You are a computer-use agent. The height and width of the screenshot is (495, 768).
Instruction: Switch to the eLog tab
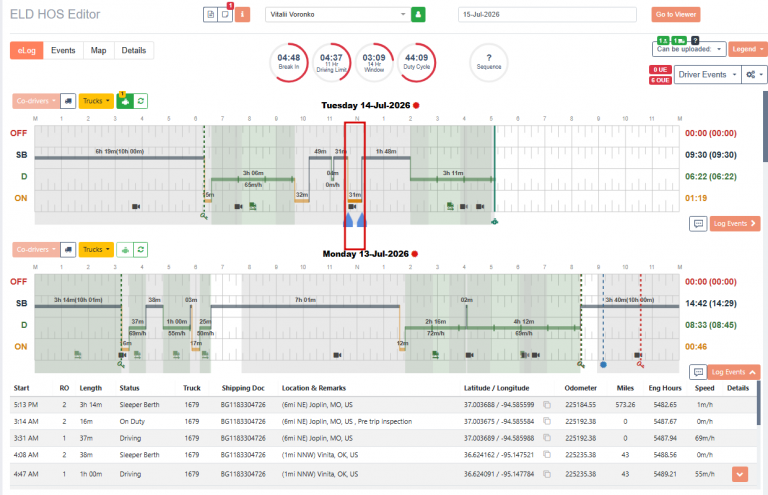click(26, 50)
